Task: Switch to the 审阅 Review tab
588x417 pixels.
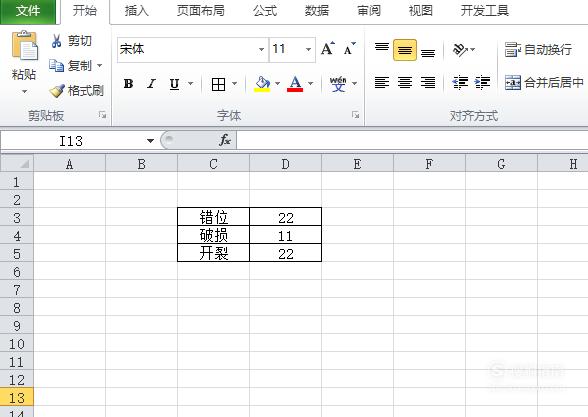Action: [x=369, y=10]
